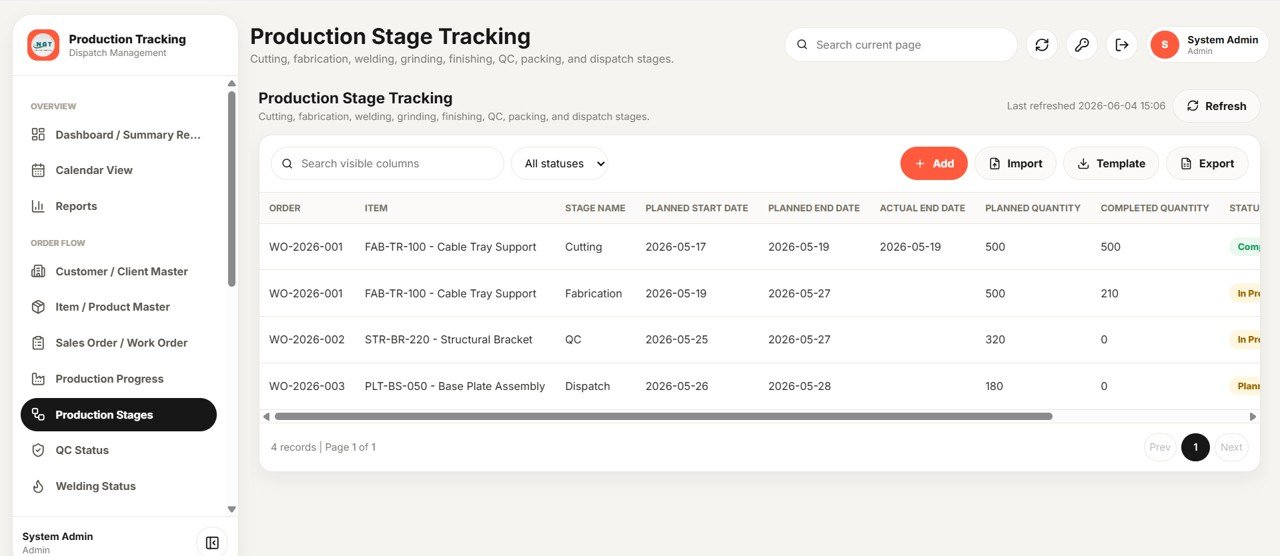
Task: Click the sidebar scroll down arrow
Action: click(232, 509)
